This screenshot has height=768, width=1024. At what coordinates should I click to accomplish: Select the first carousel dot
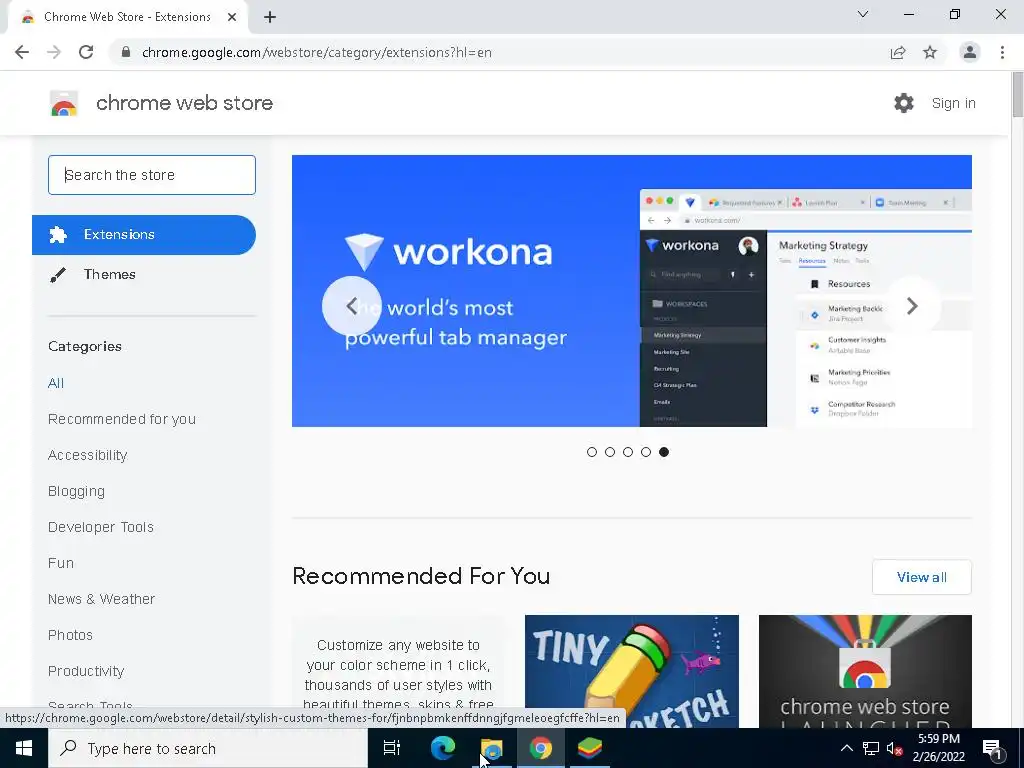click(592, 452)
